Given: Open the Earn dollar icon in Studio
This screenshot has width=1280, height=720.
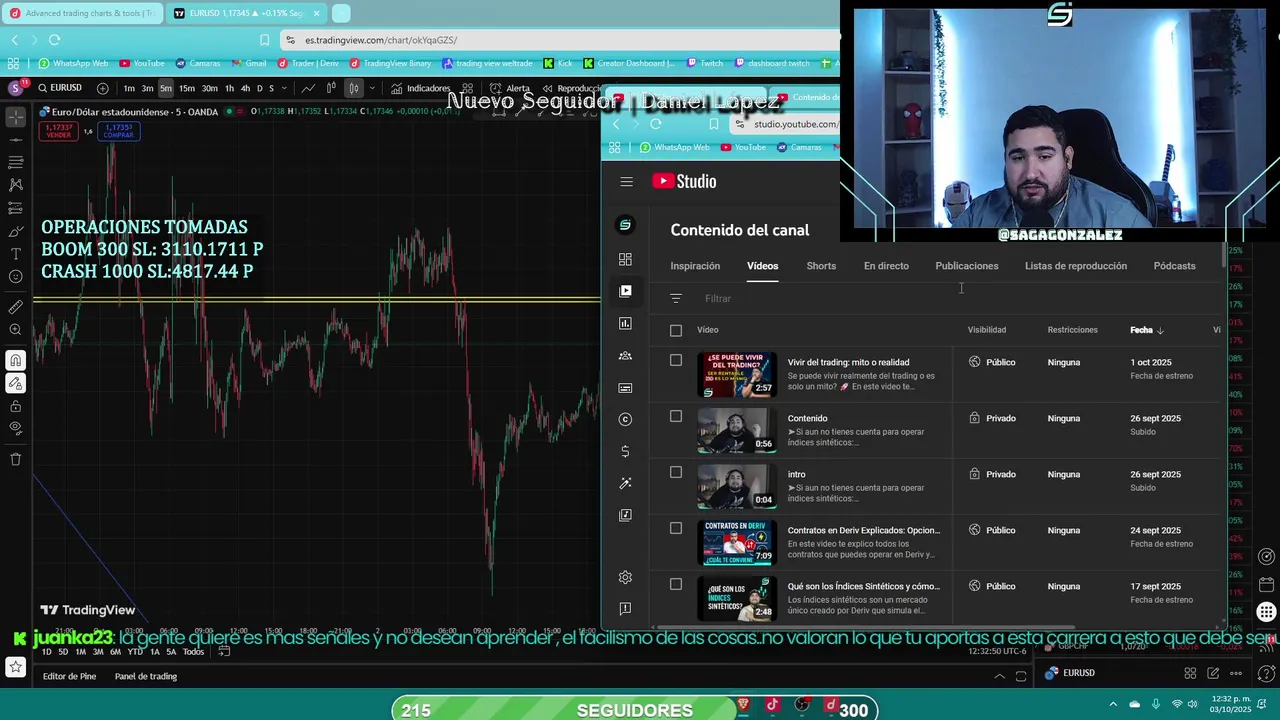Looking at the screenshot, I should point(625,451).
